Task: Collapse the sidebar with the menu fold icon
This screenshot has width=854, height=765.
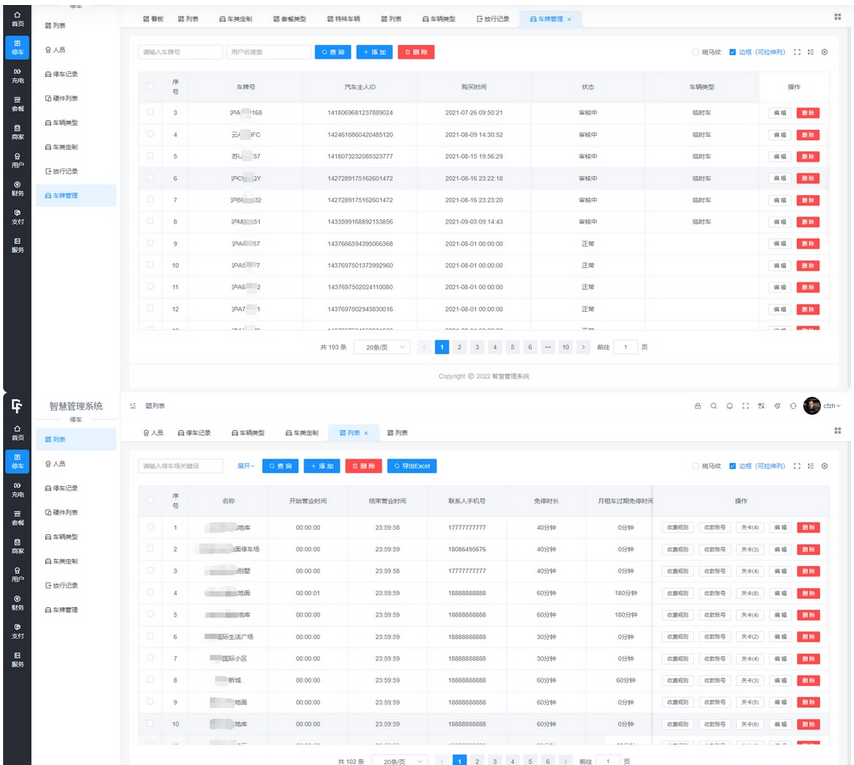Action: (133, 406)
